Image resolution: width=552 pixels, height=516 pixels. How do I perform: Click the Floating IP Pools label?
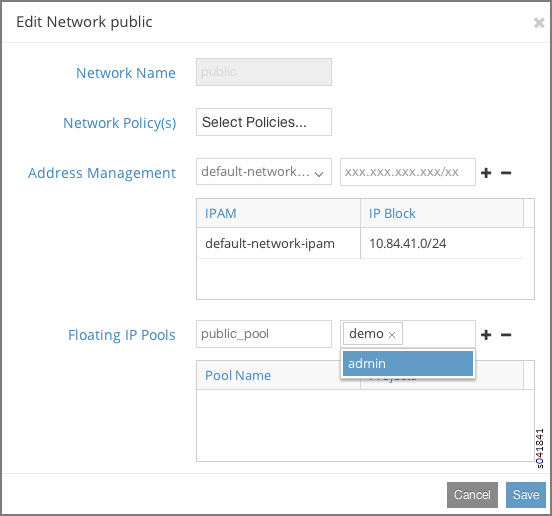(x=122, y=335)
